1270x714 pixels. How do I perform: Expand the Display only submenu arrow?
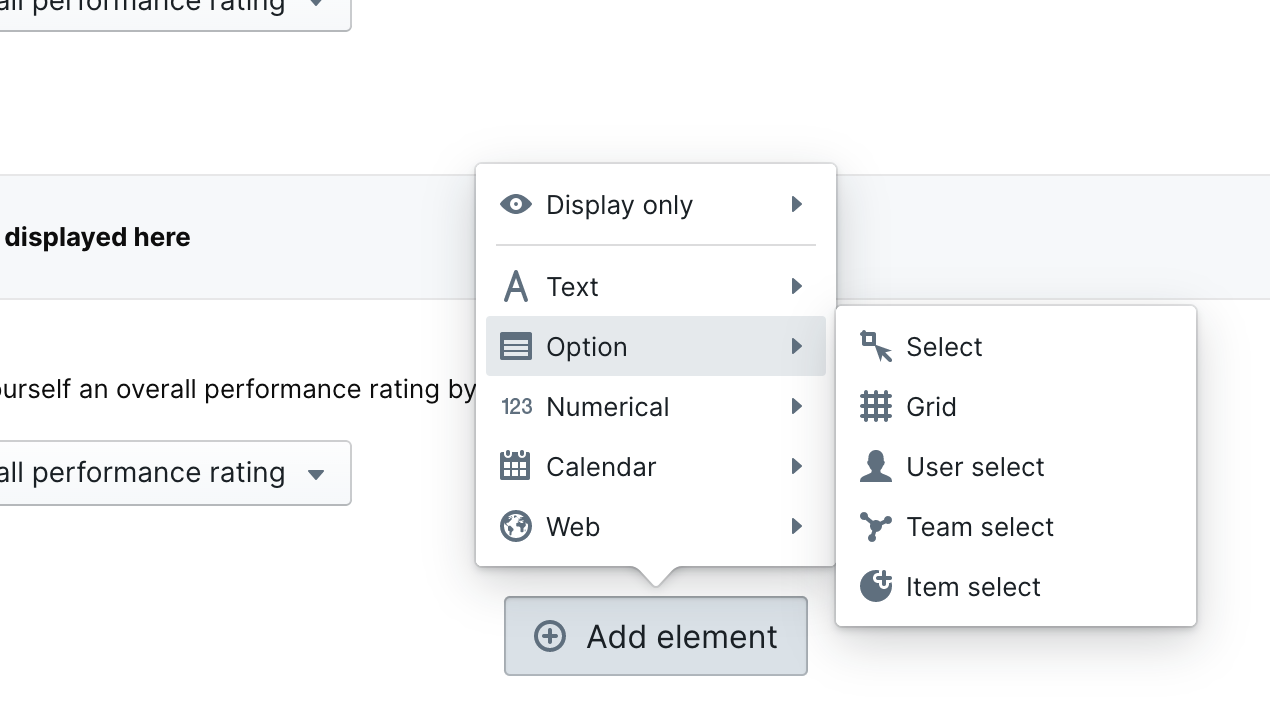pyautogui.click(x=797, y=205)
